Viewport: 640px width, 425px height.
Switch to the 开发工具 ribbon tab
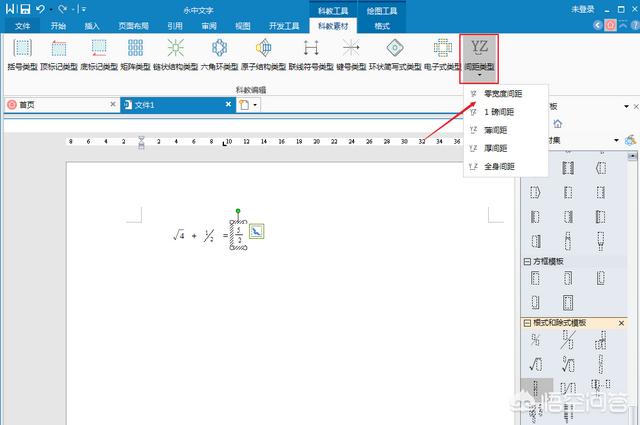click(284, 26)
